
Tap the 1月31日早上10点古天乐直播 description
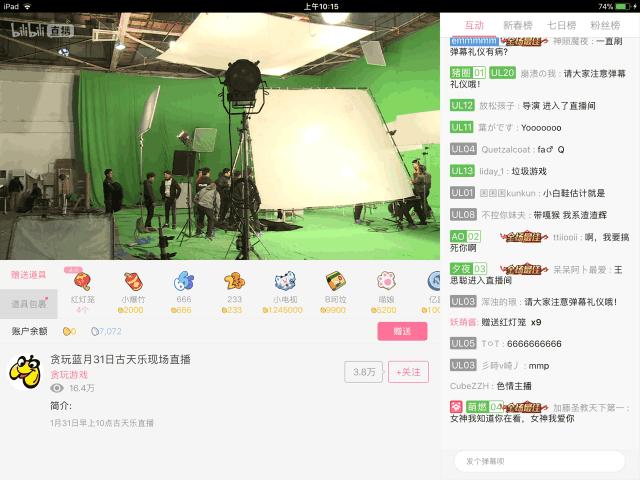click(102, 423)
